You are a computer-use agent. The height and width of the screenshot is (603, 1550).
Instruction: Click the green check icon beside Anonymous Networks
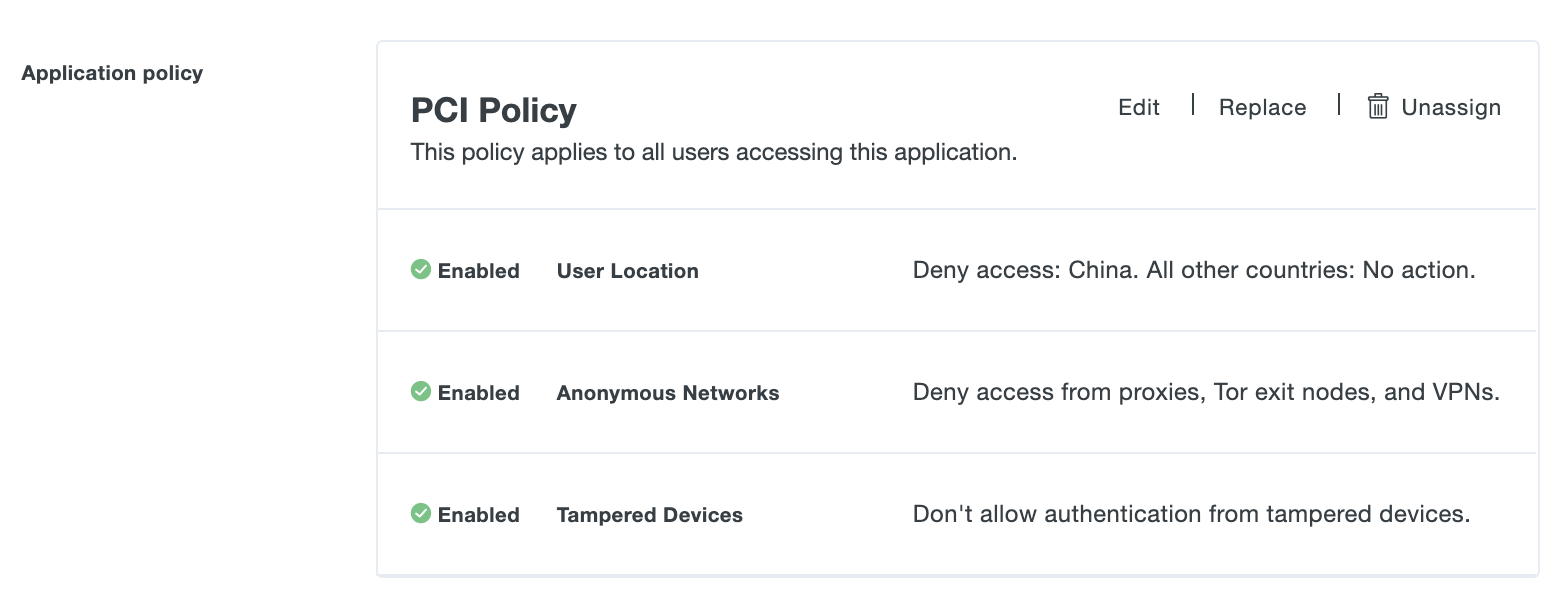tap(420, 391)
